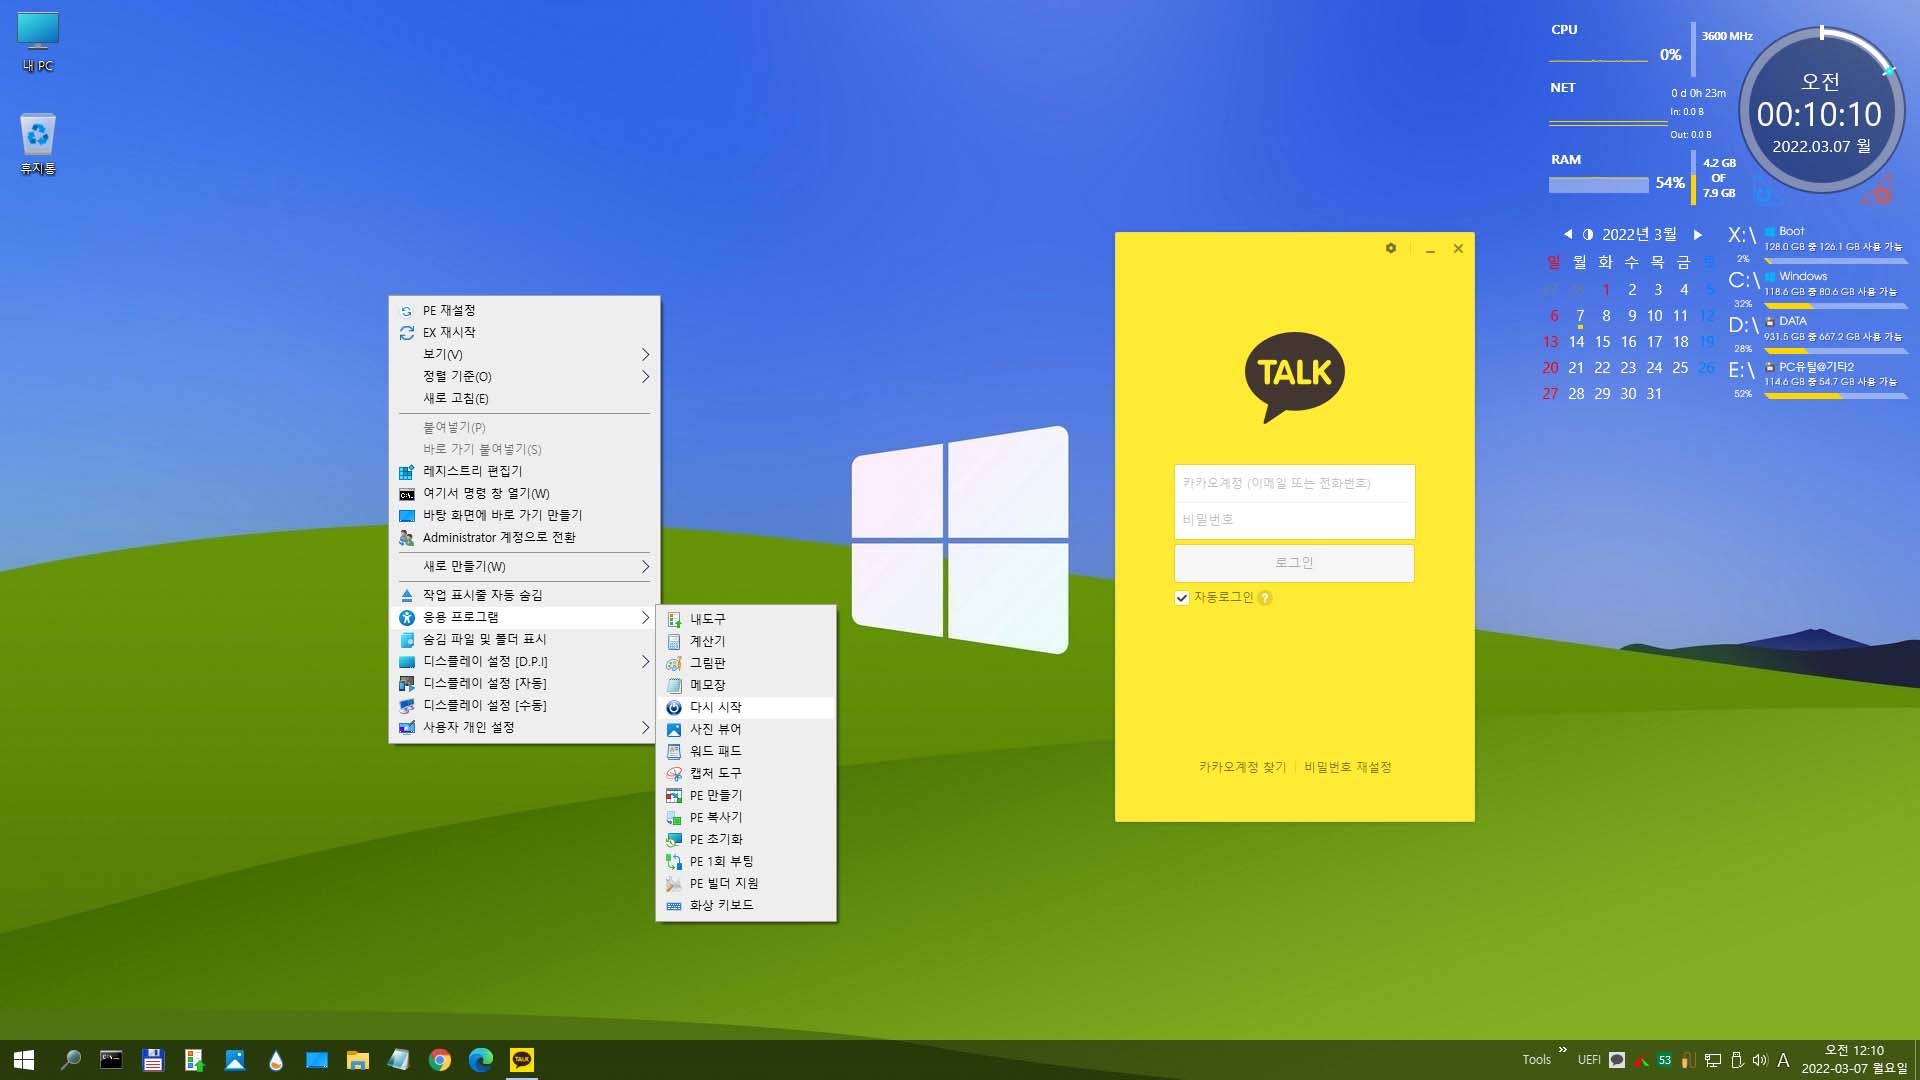This screenshot has width=1920, height=1080.
Task: Select PE 만들기 in submenu
Action: (x=746, y=795)
